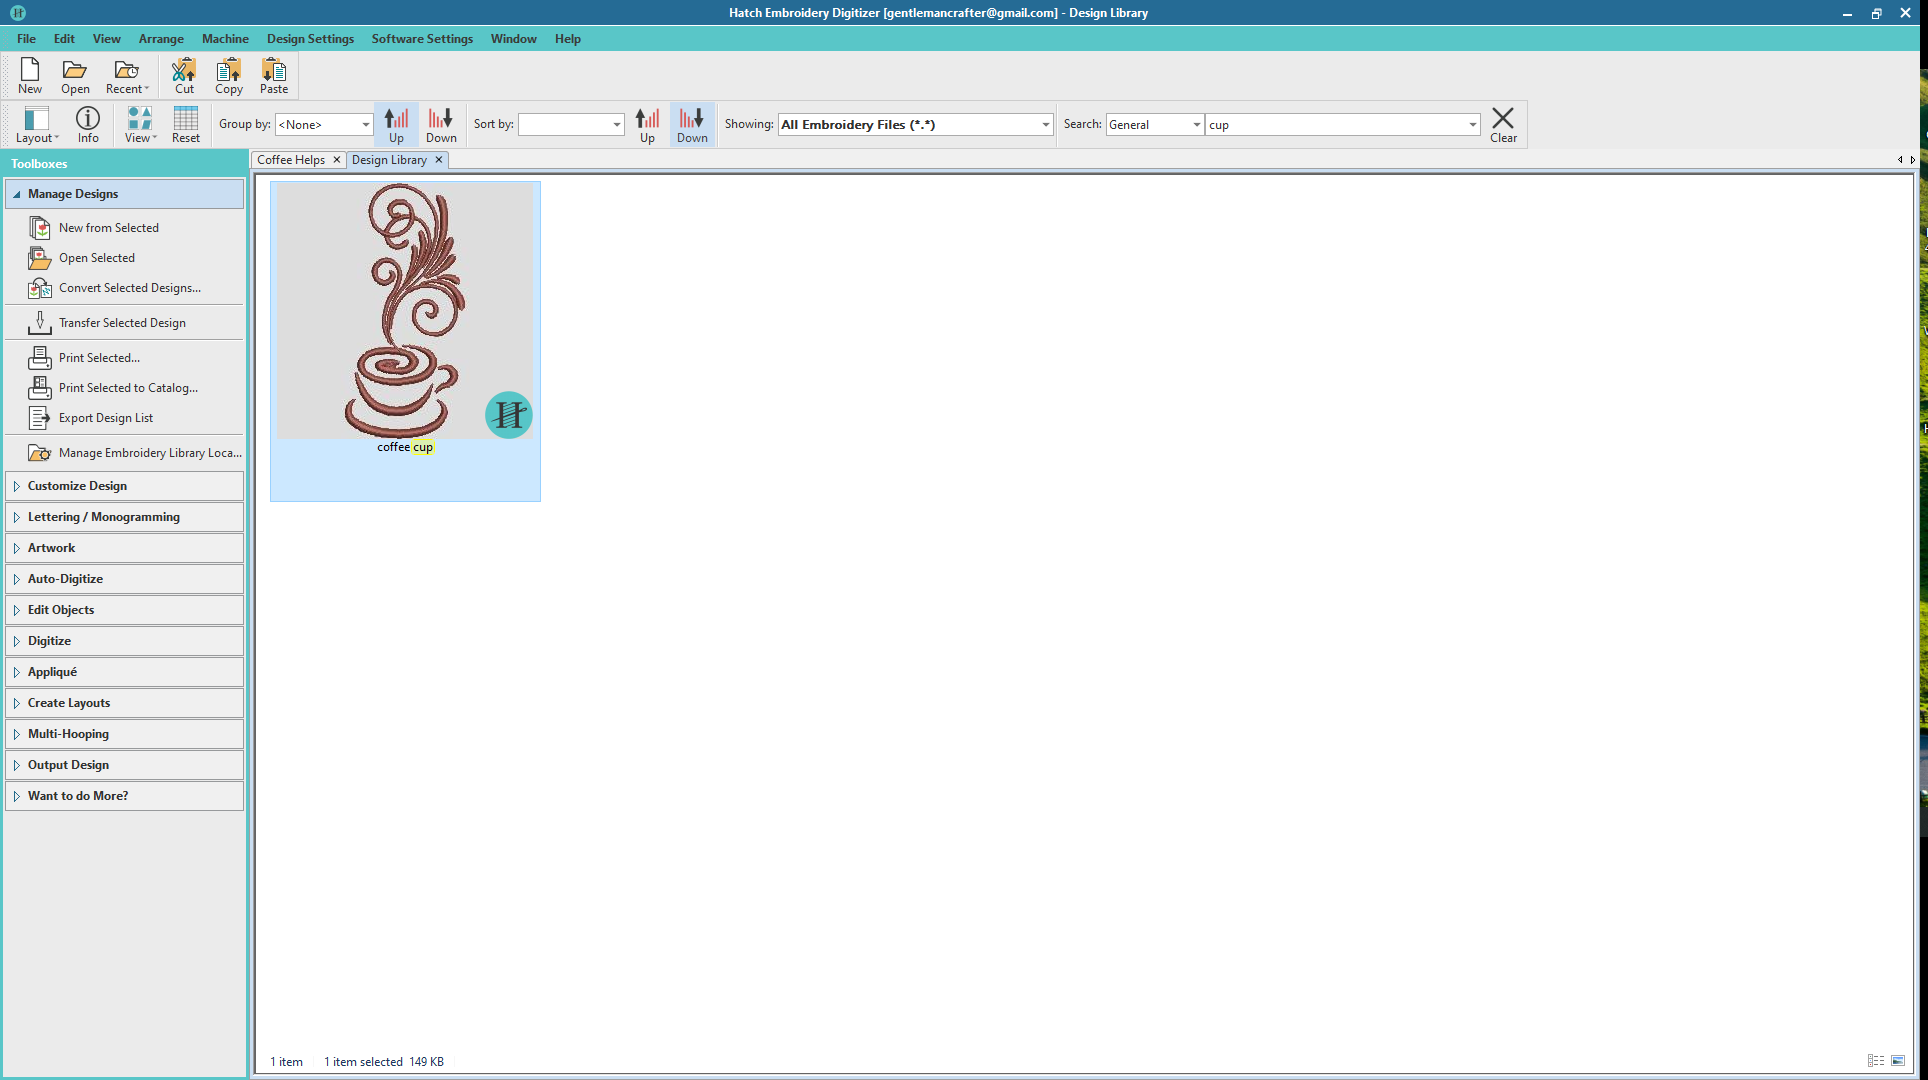This screenshot has width=1928, height=1080.
Task: Toggle Group by Up ordering
Action: tap(396, 124)
